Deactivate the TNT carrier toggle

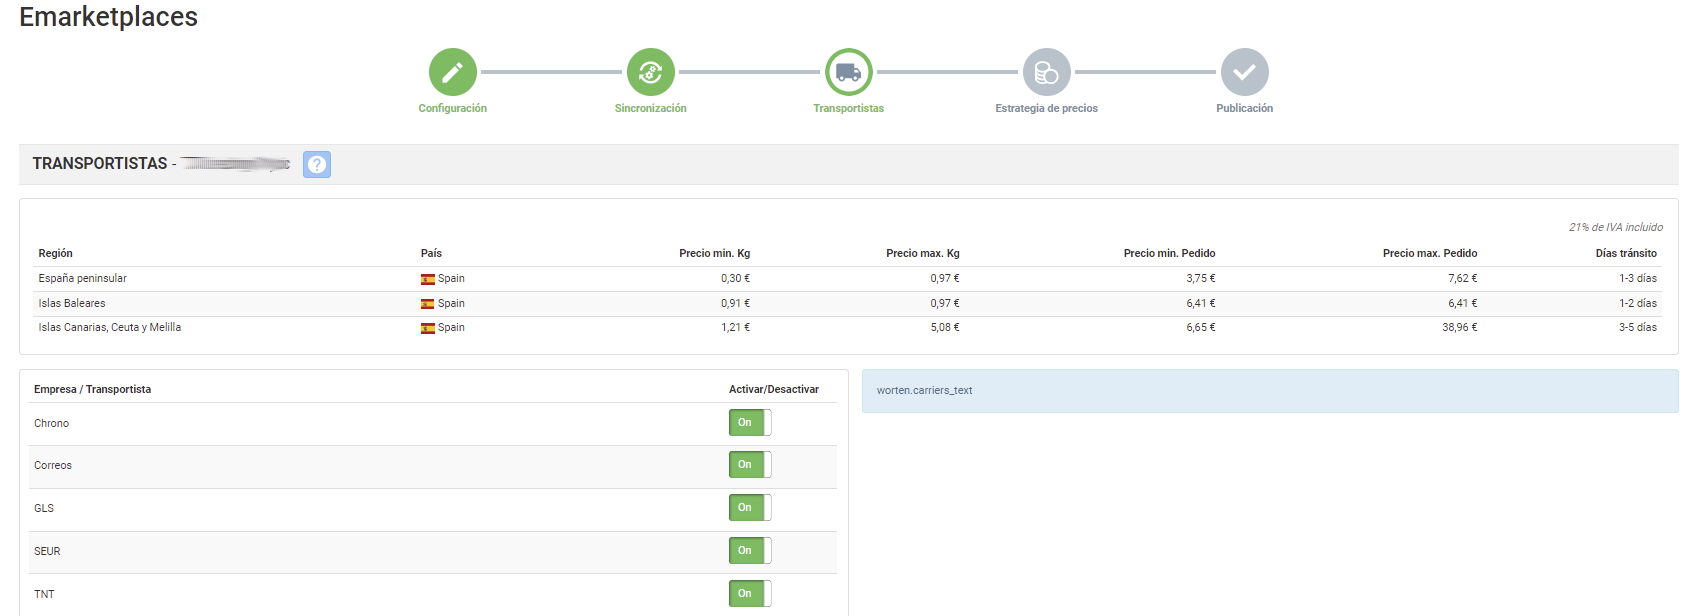pos(749,594)
